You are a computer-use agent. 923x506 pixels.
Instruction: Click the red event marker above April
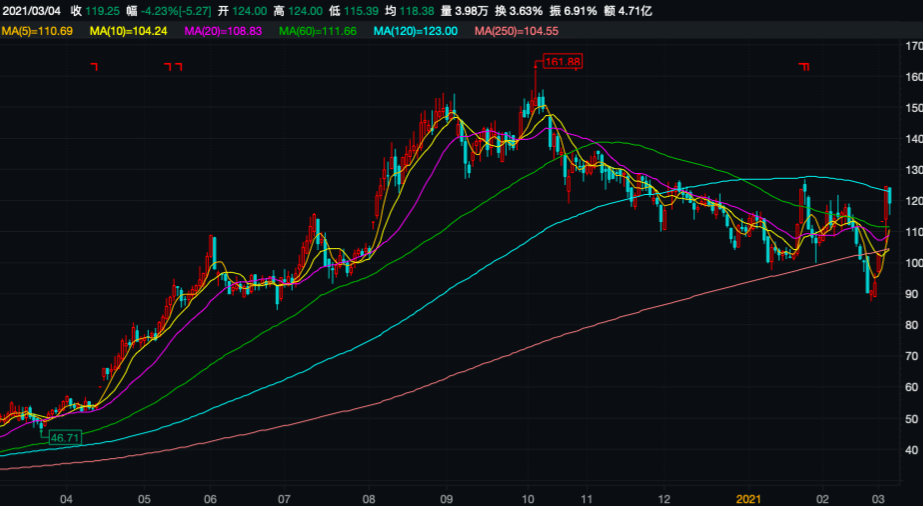tap(94, 67)
